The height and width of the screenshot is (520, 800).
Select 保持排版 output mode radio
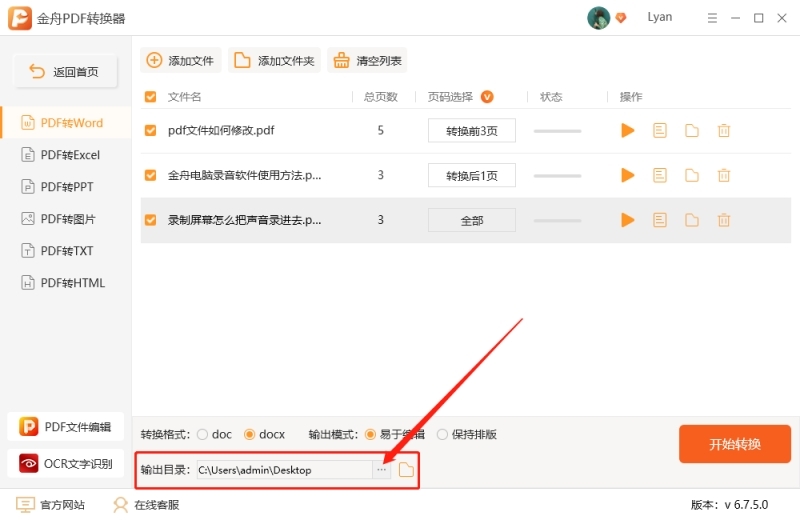(442, 434)
